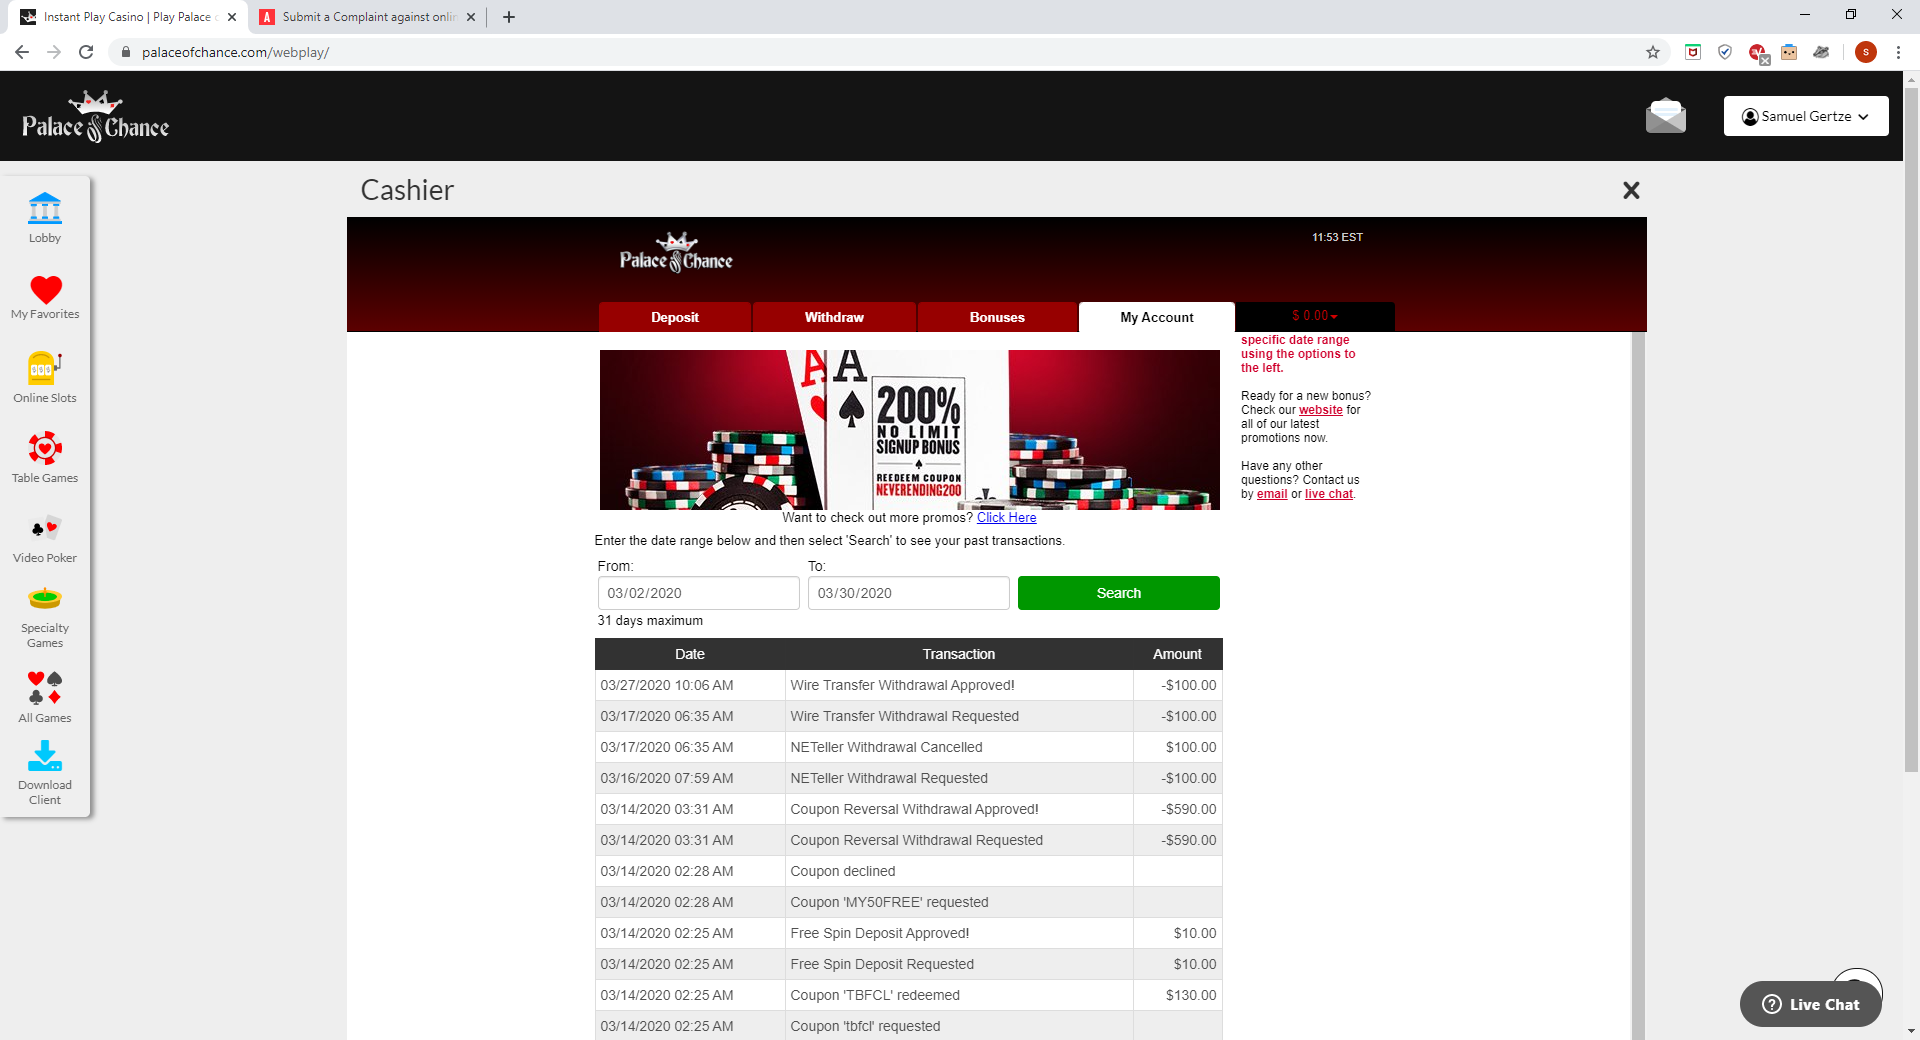
Task: Select the My Account tab
Action: coord(1157,317)
